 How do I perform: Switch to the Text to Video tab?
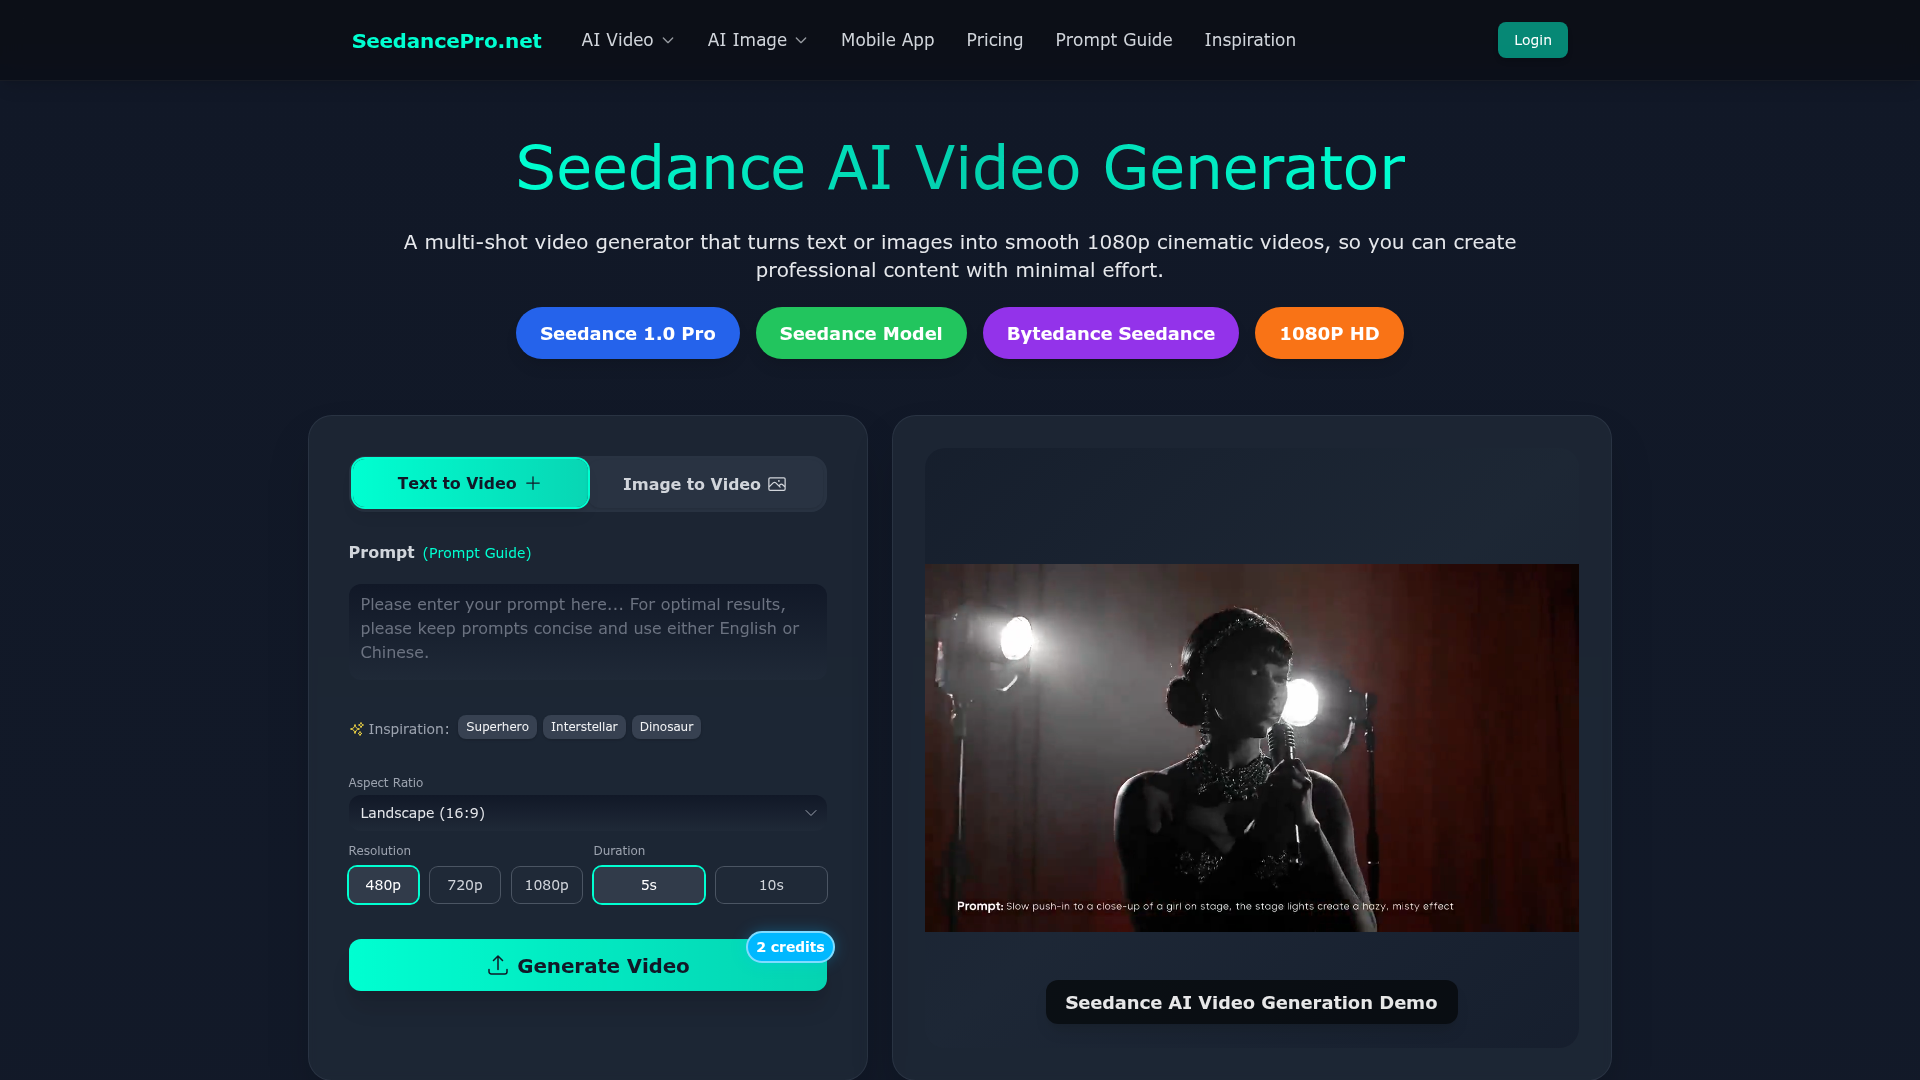tap(470, 483)
